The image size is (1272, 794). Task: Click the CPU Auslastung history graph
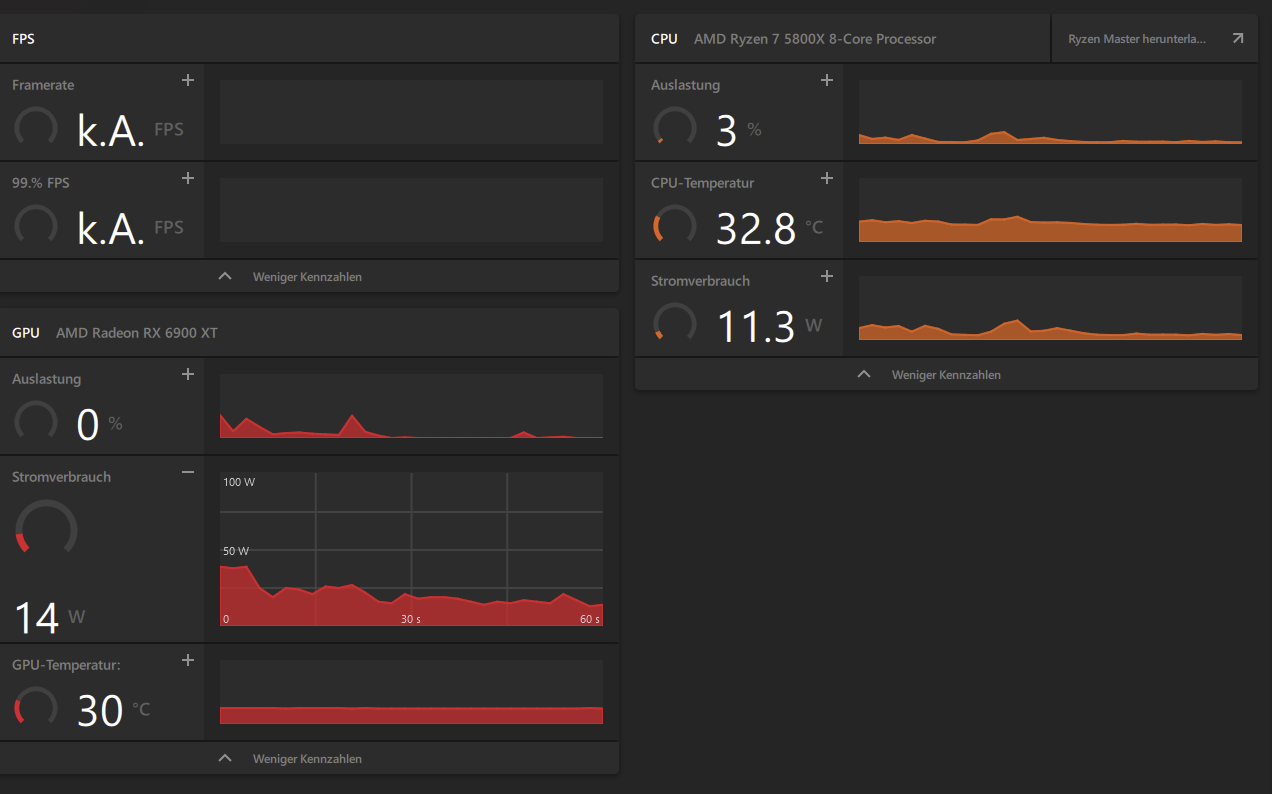tap(1050, 112)
